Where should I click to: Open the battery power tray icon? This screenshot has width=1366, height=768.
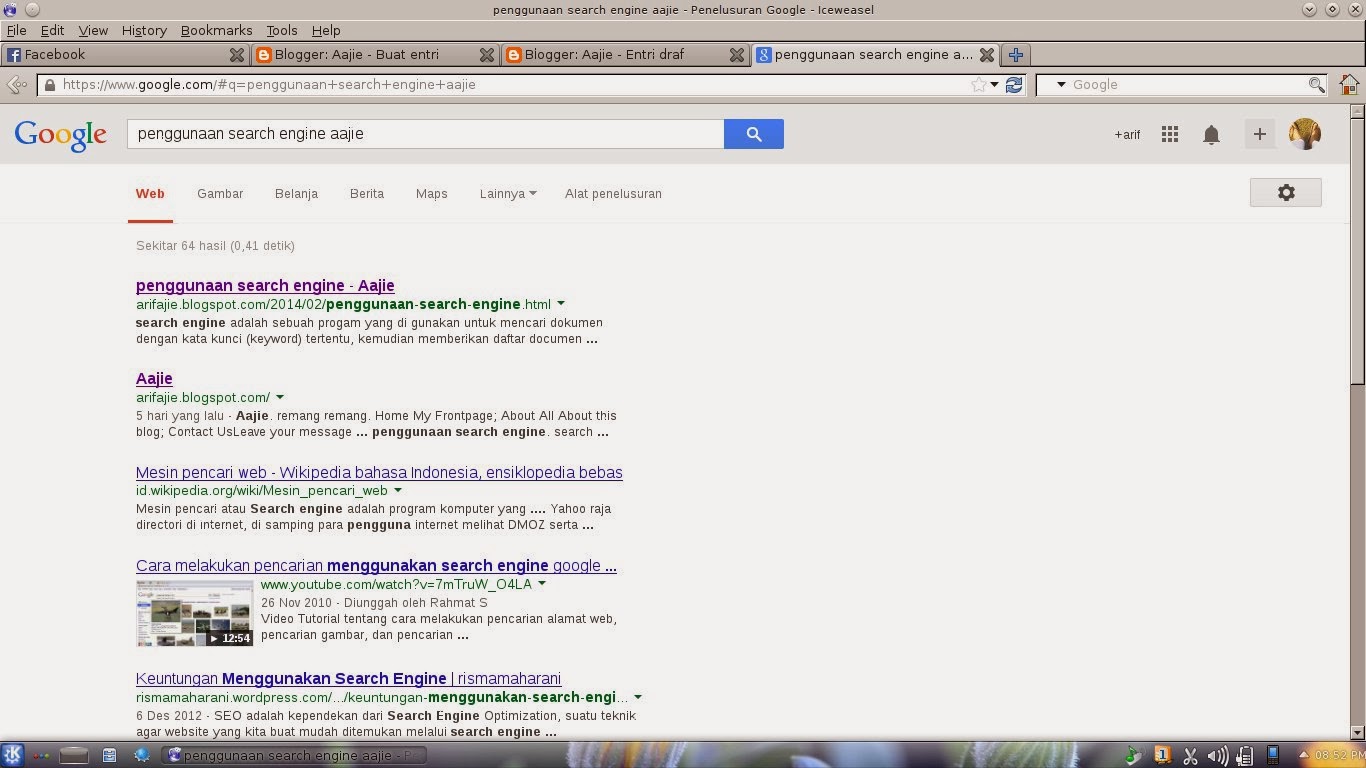click(1245, 756)
